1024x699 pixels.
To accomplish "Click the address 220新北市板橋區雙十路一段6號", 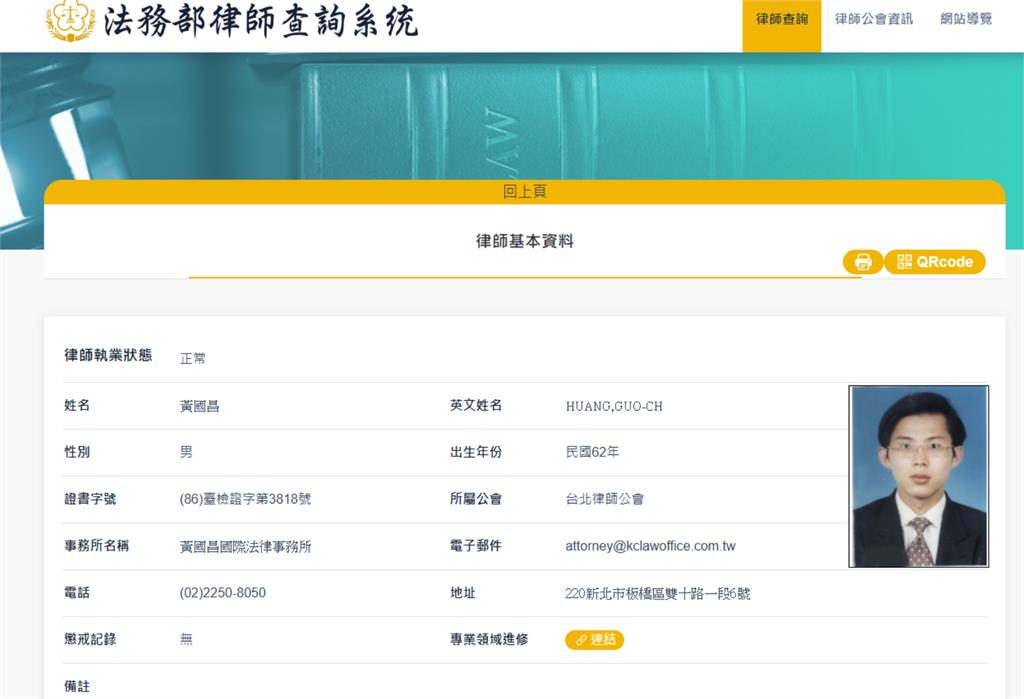I will tap(656, 593).
